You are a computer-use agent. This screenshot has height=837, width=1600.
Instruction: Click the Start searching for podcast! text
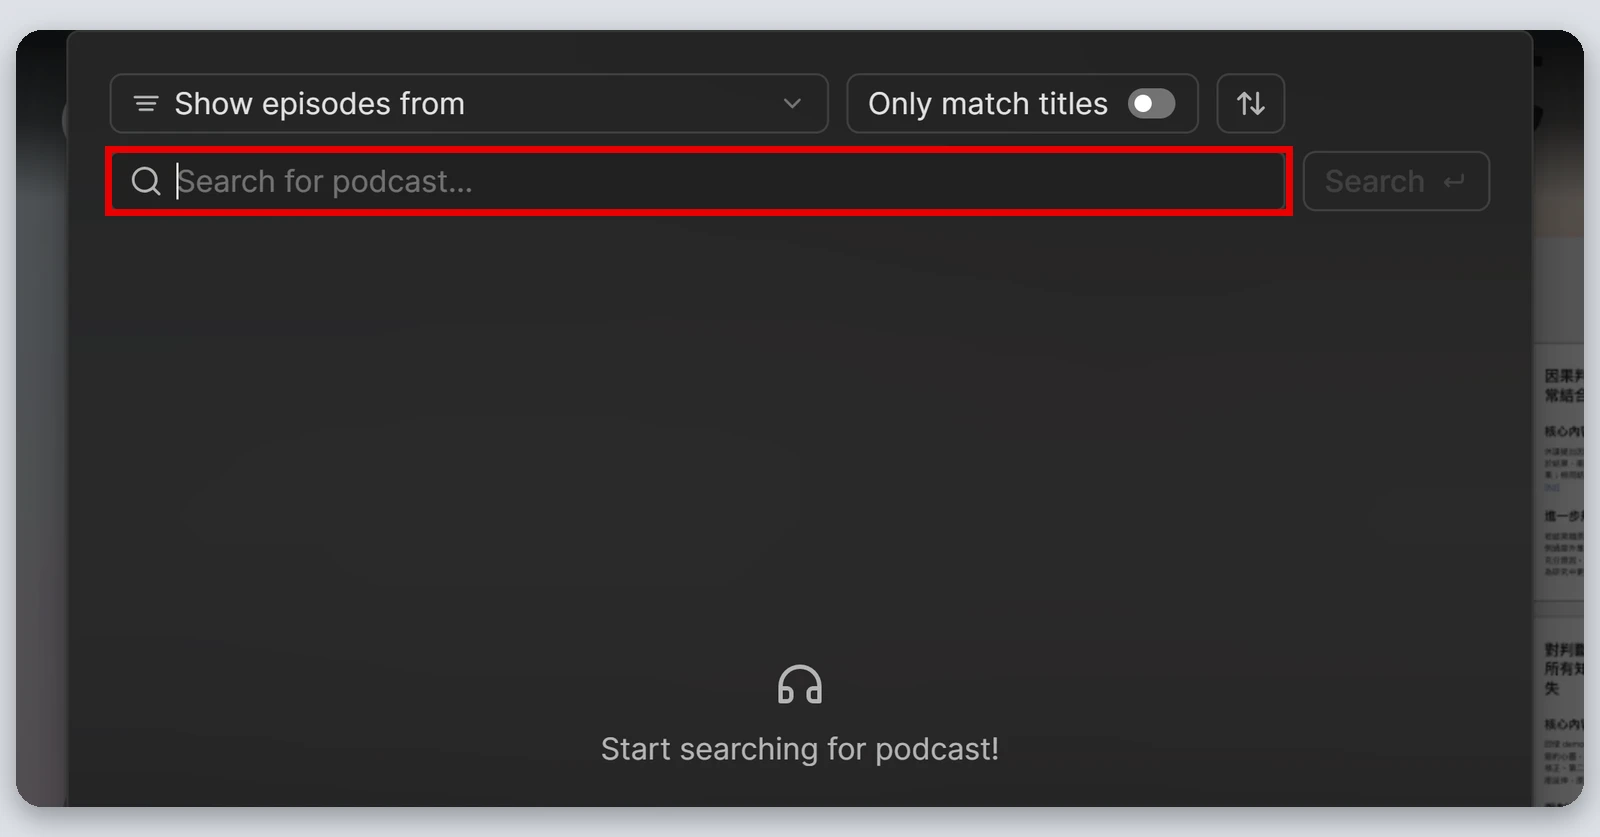click(x=800, y=749)
